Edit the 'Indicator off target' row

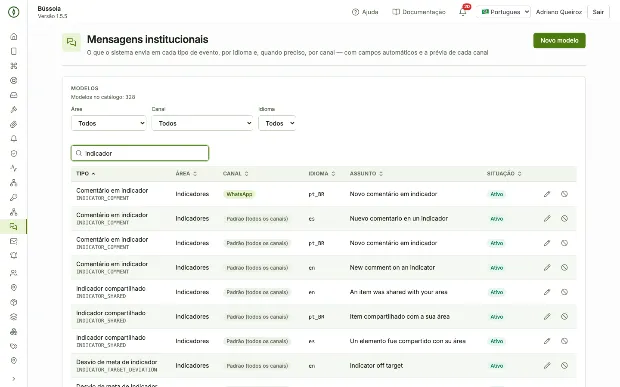547,366
